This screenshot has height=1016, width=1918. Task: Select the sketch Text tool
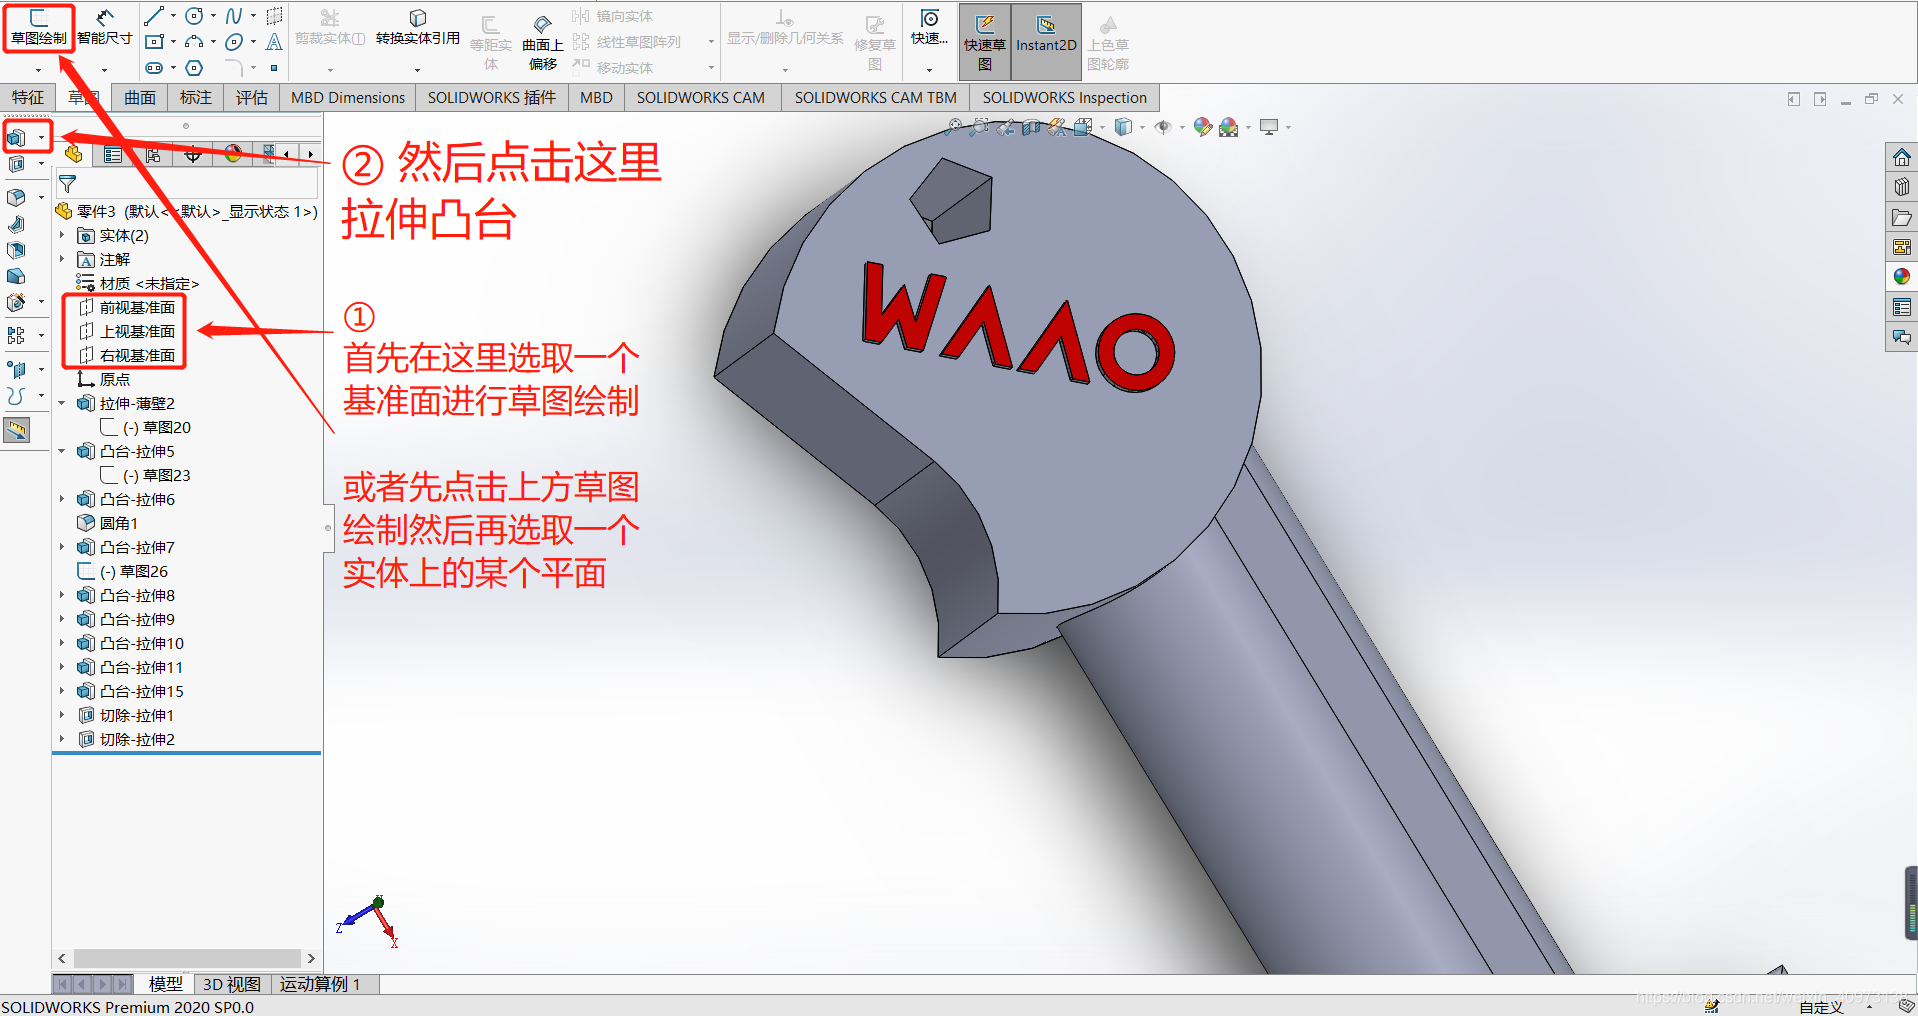click(274, 42)
